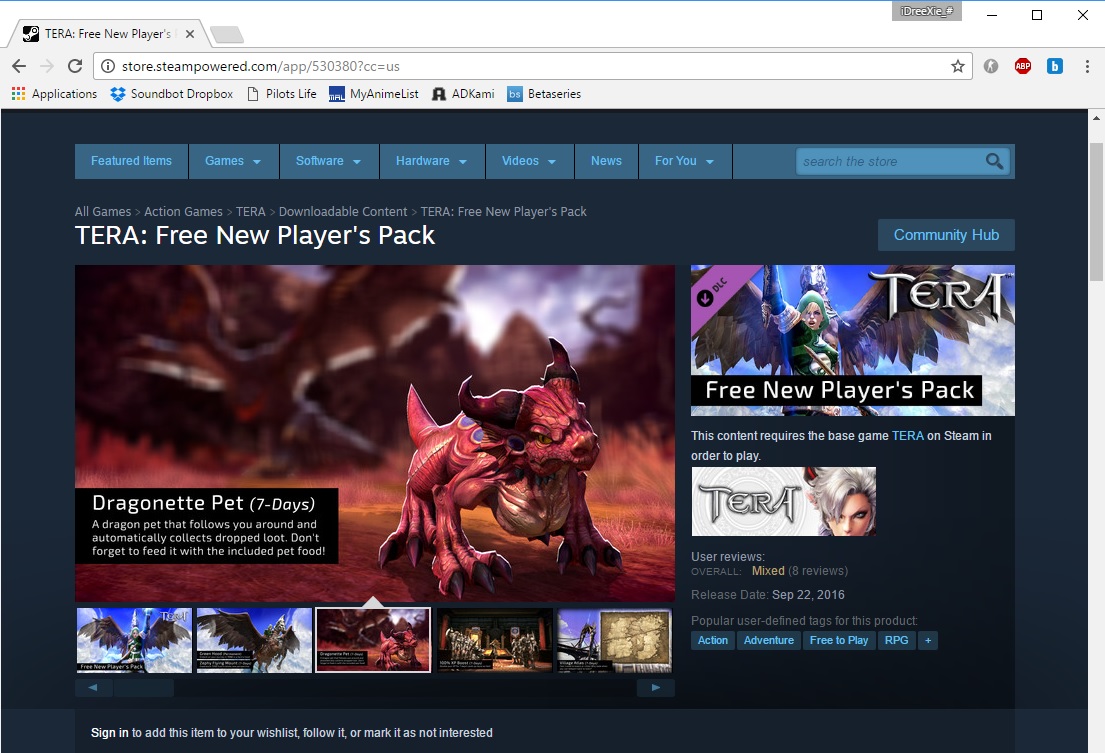The image size is (1105, 753).
Task: Bookmark this page with the star icon
Action: point(958,66)
